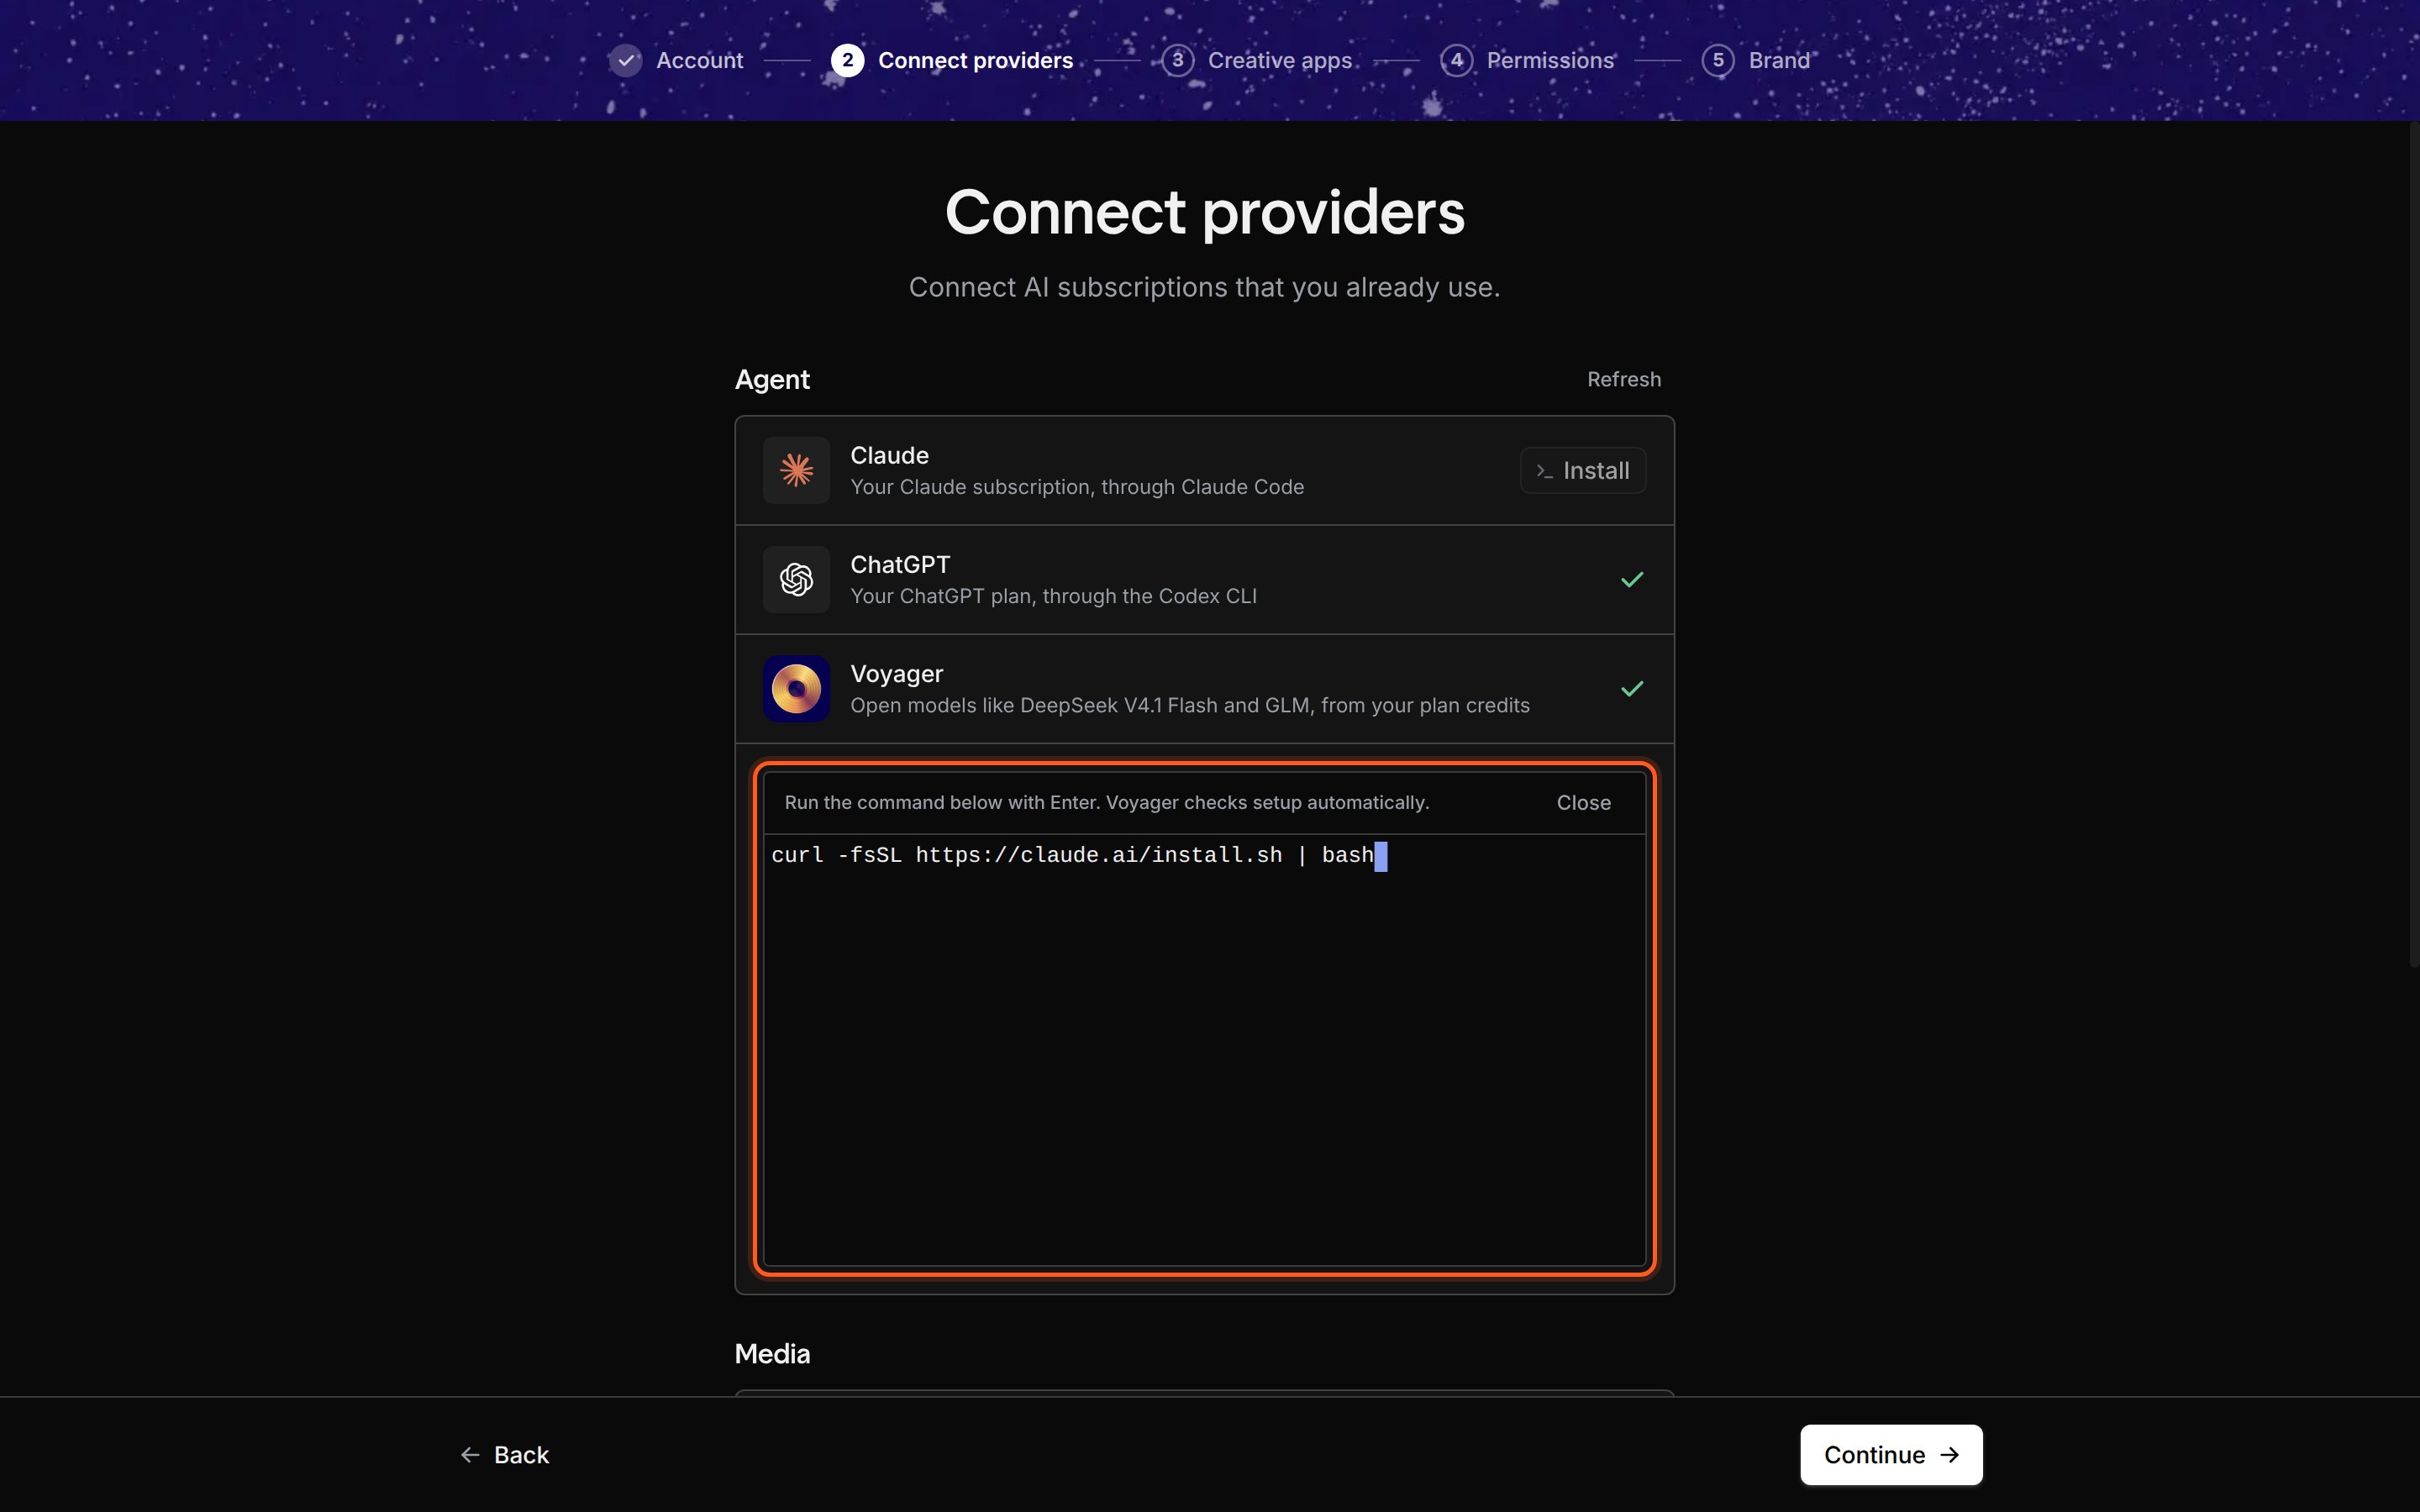Click "Your ChatGPT plan, through the Codex CLI"
2420x1512 pixels.
coord(1053,596)
